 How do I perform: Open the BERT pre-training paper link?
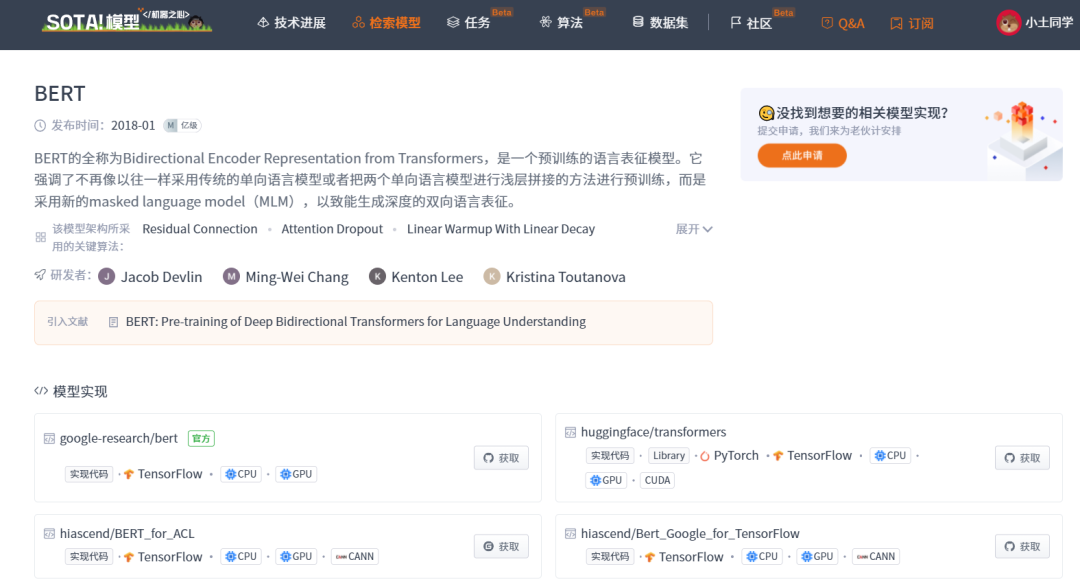coord(355,322)
